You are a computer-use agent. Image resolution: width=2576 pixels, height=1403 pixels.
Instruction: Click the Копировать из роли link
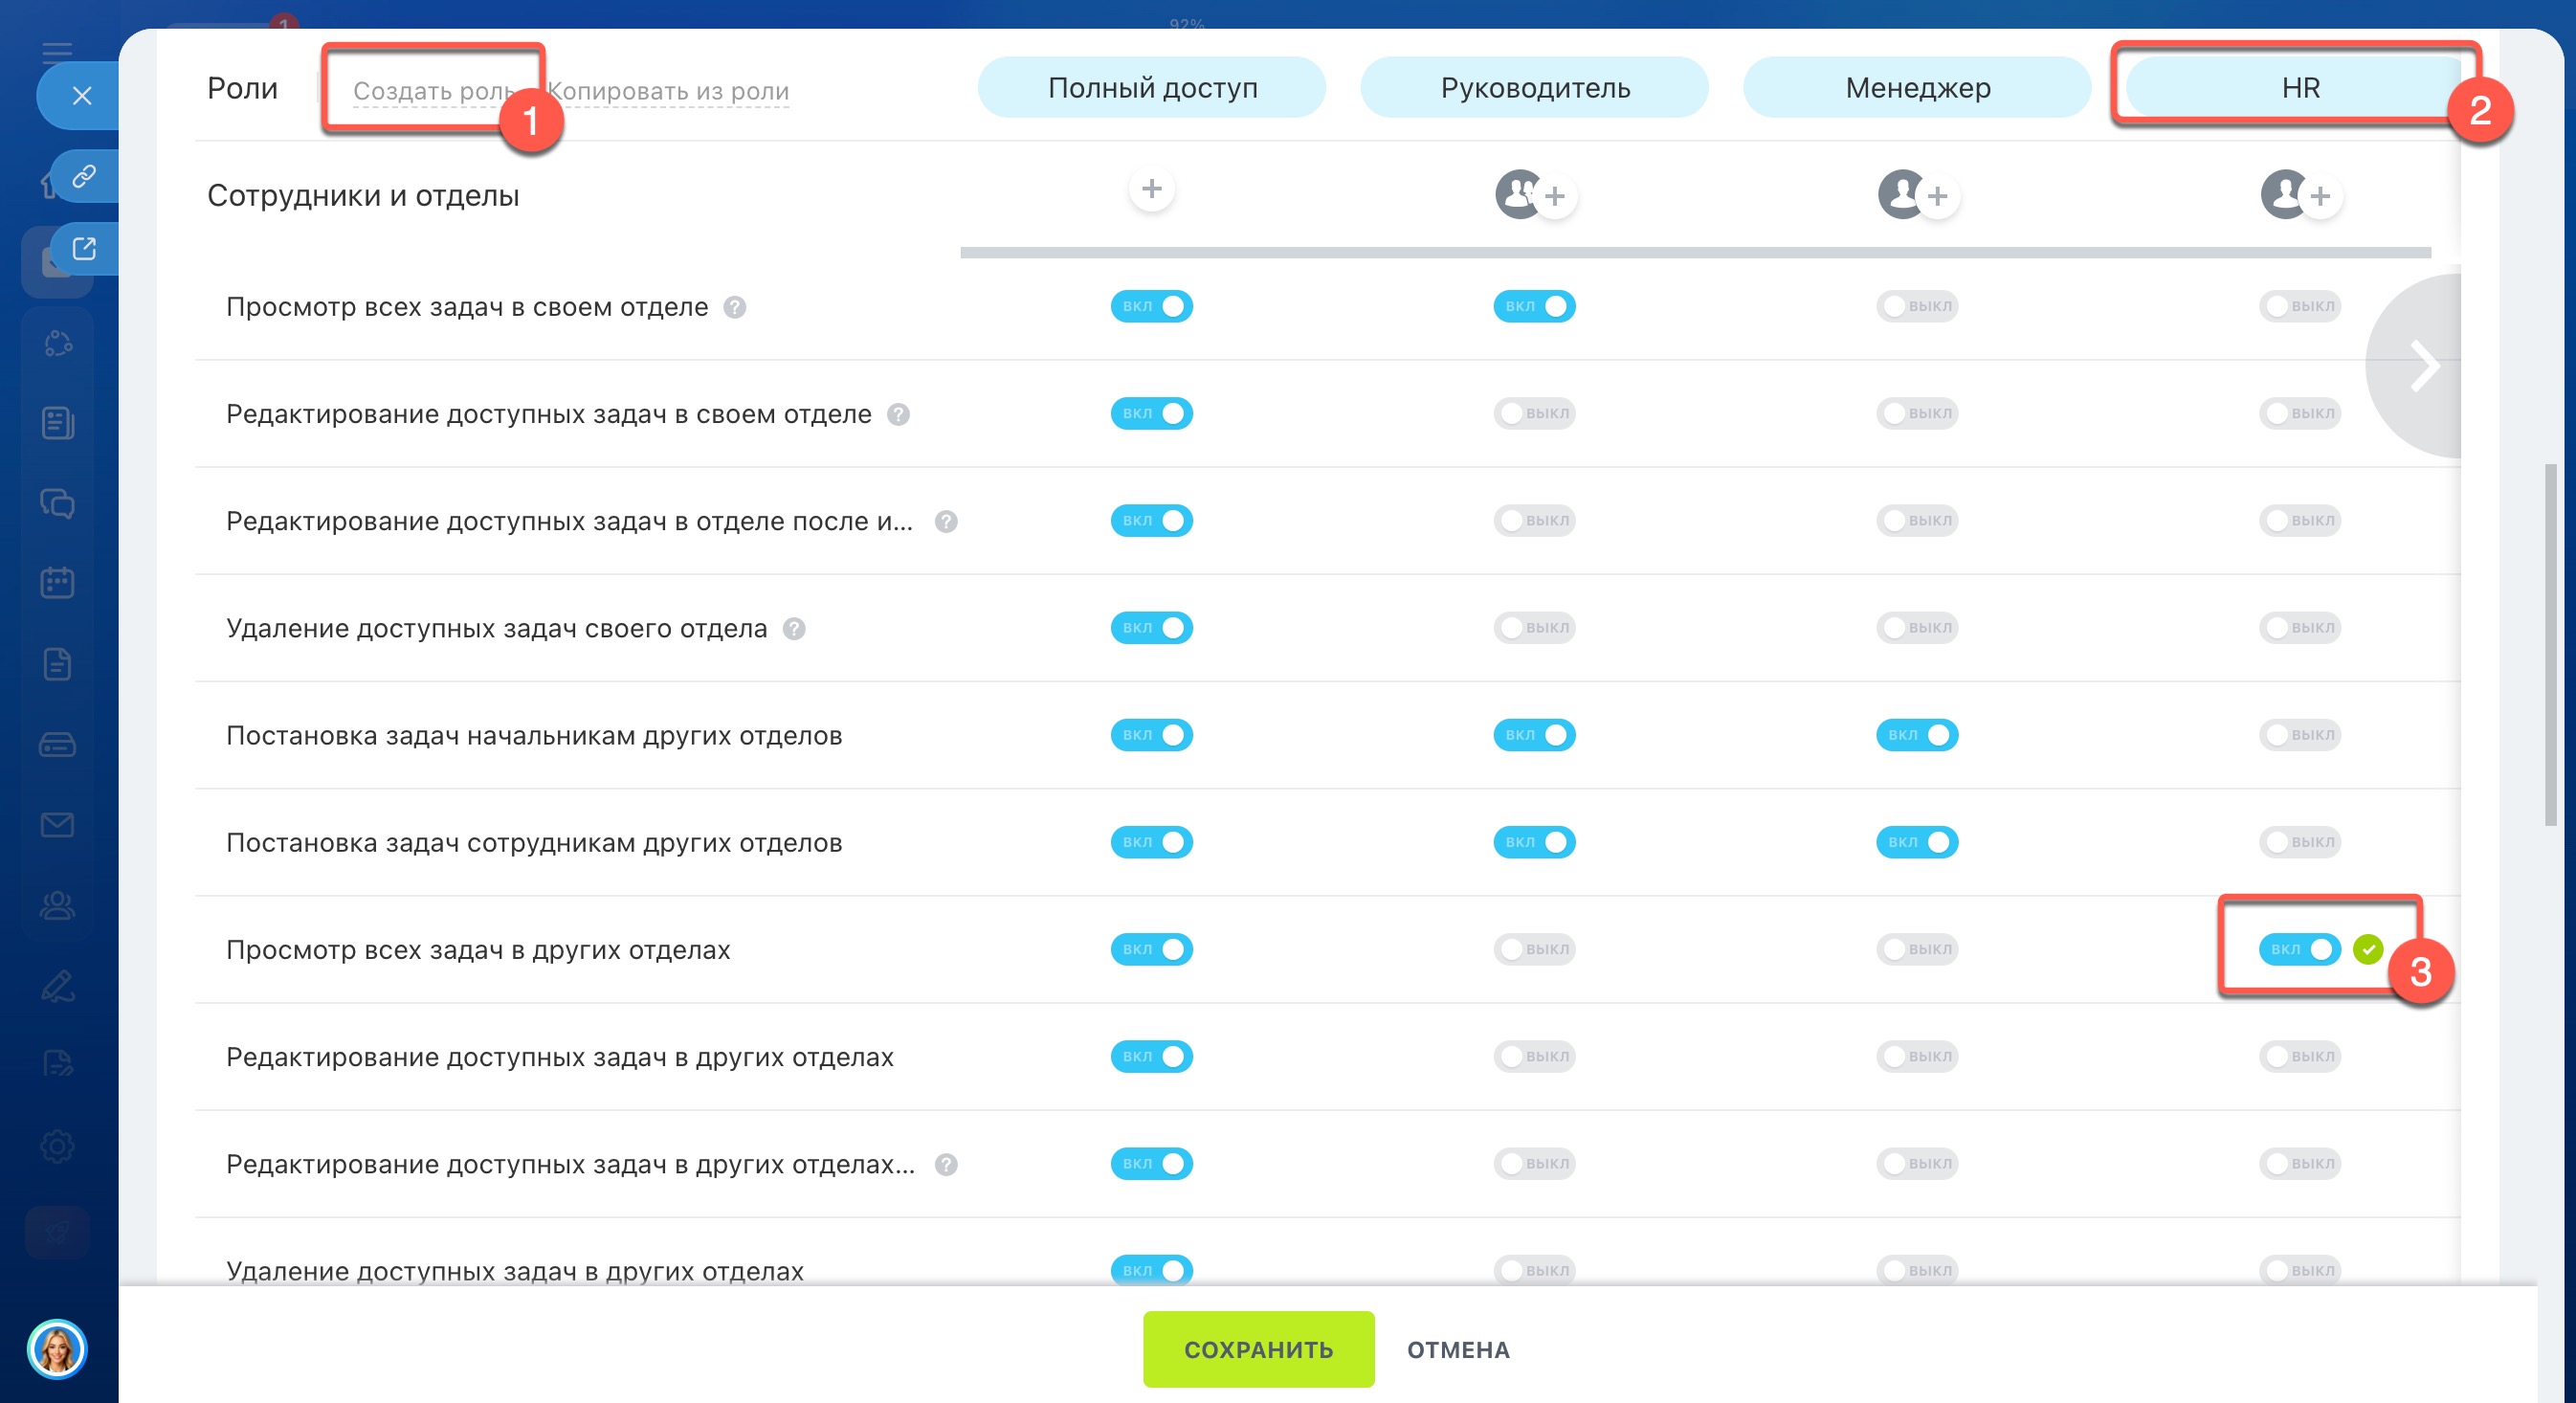coord(669,91)
